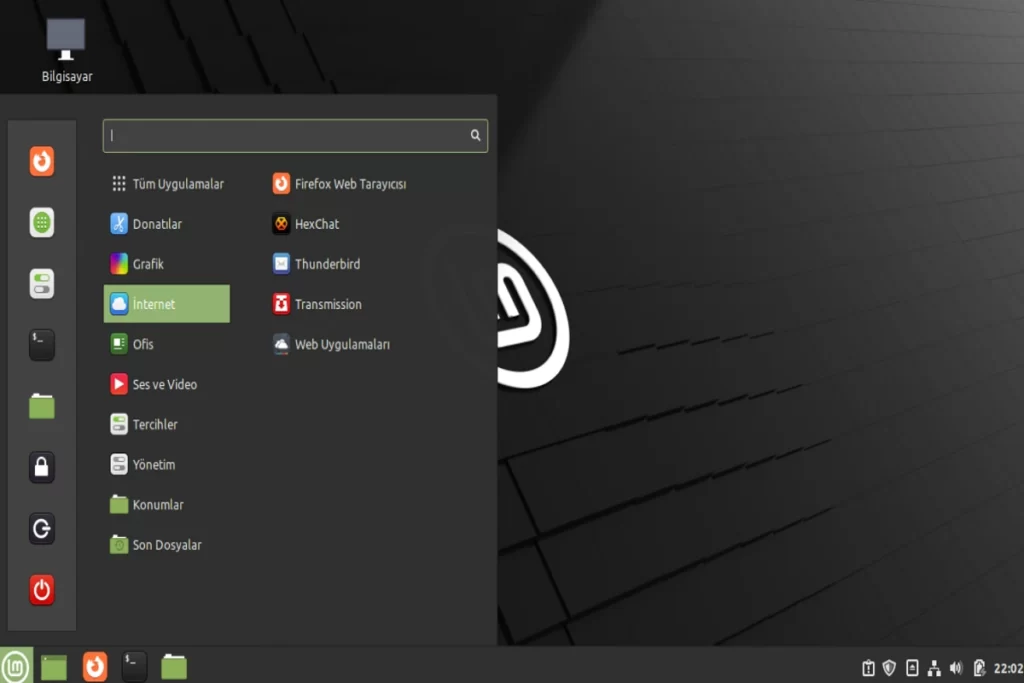Open Firefox from the menu favorites sidebar
This screenshot has width=1024, height=683.
(x=41, y=161)
